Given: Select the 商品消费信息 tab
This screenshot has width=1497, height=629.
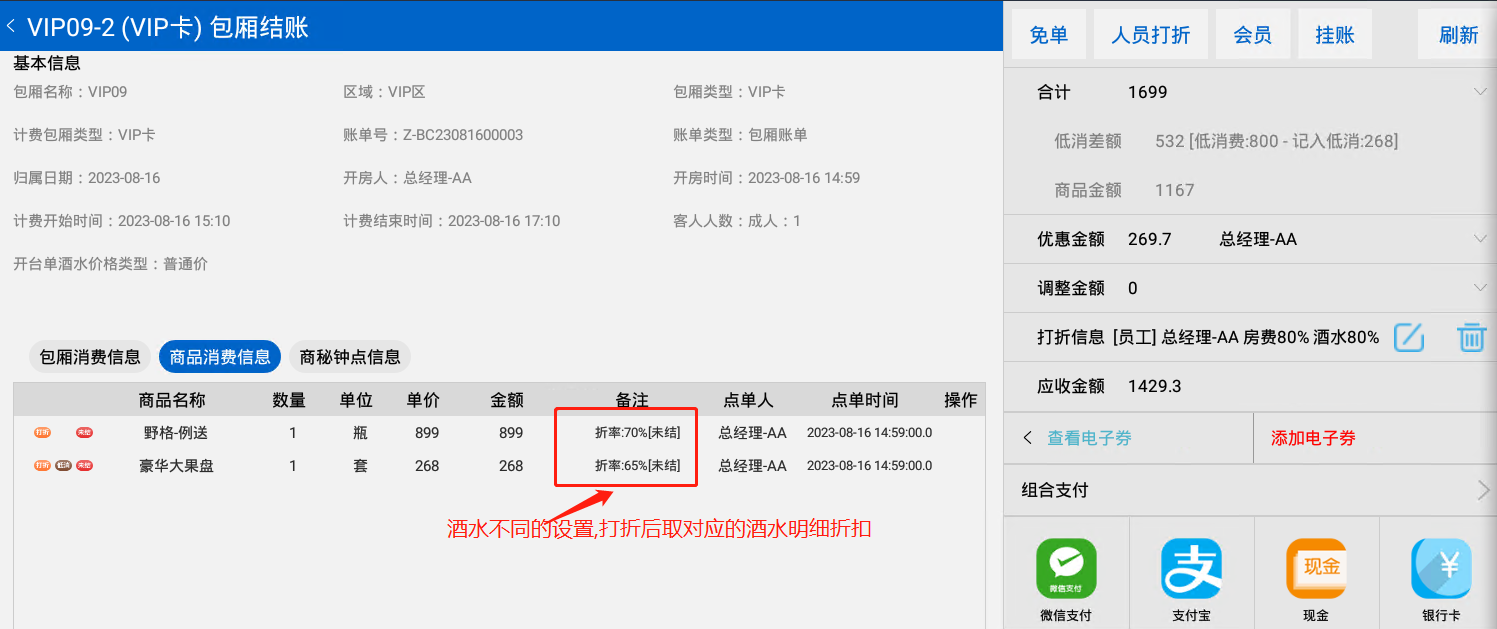Looking at the screenshot, I should coord(220,357).
